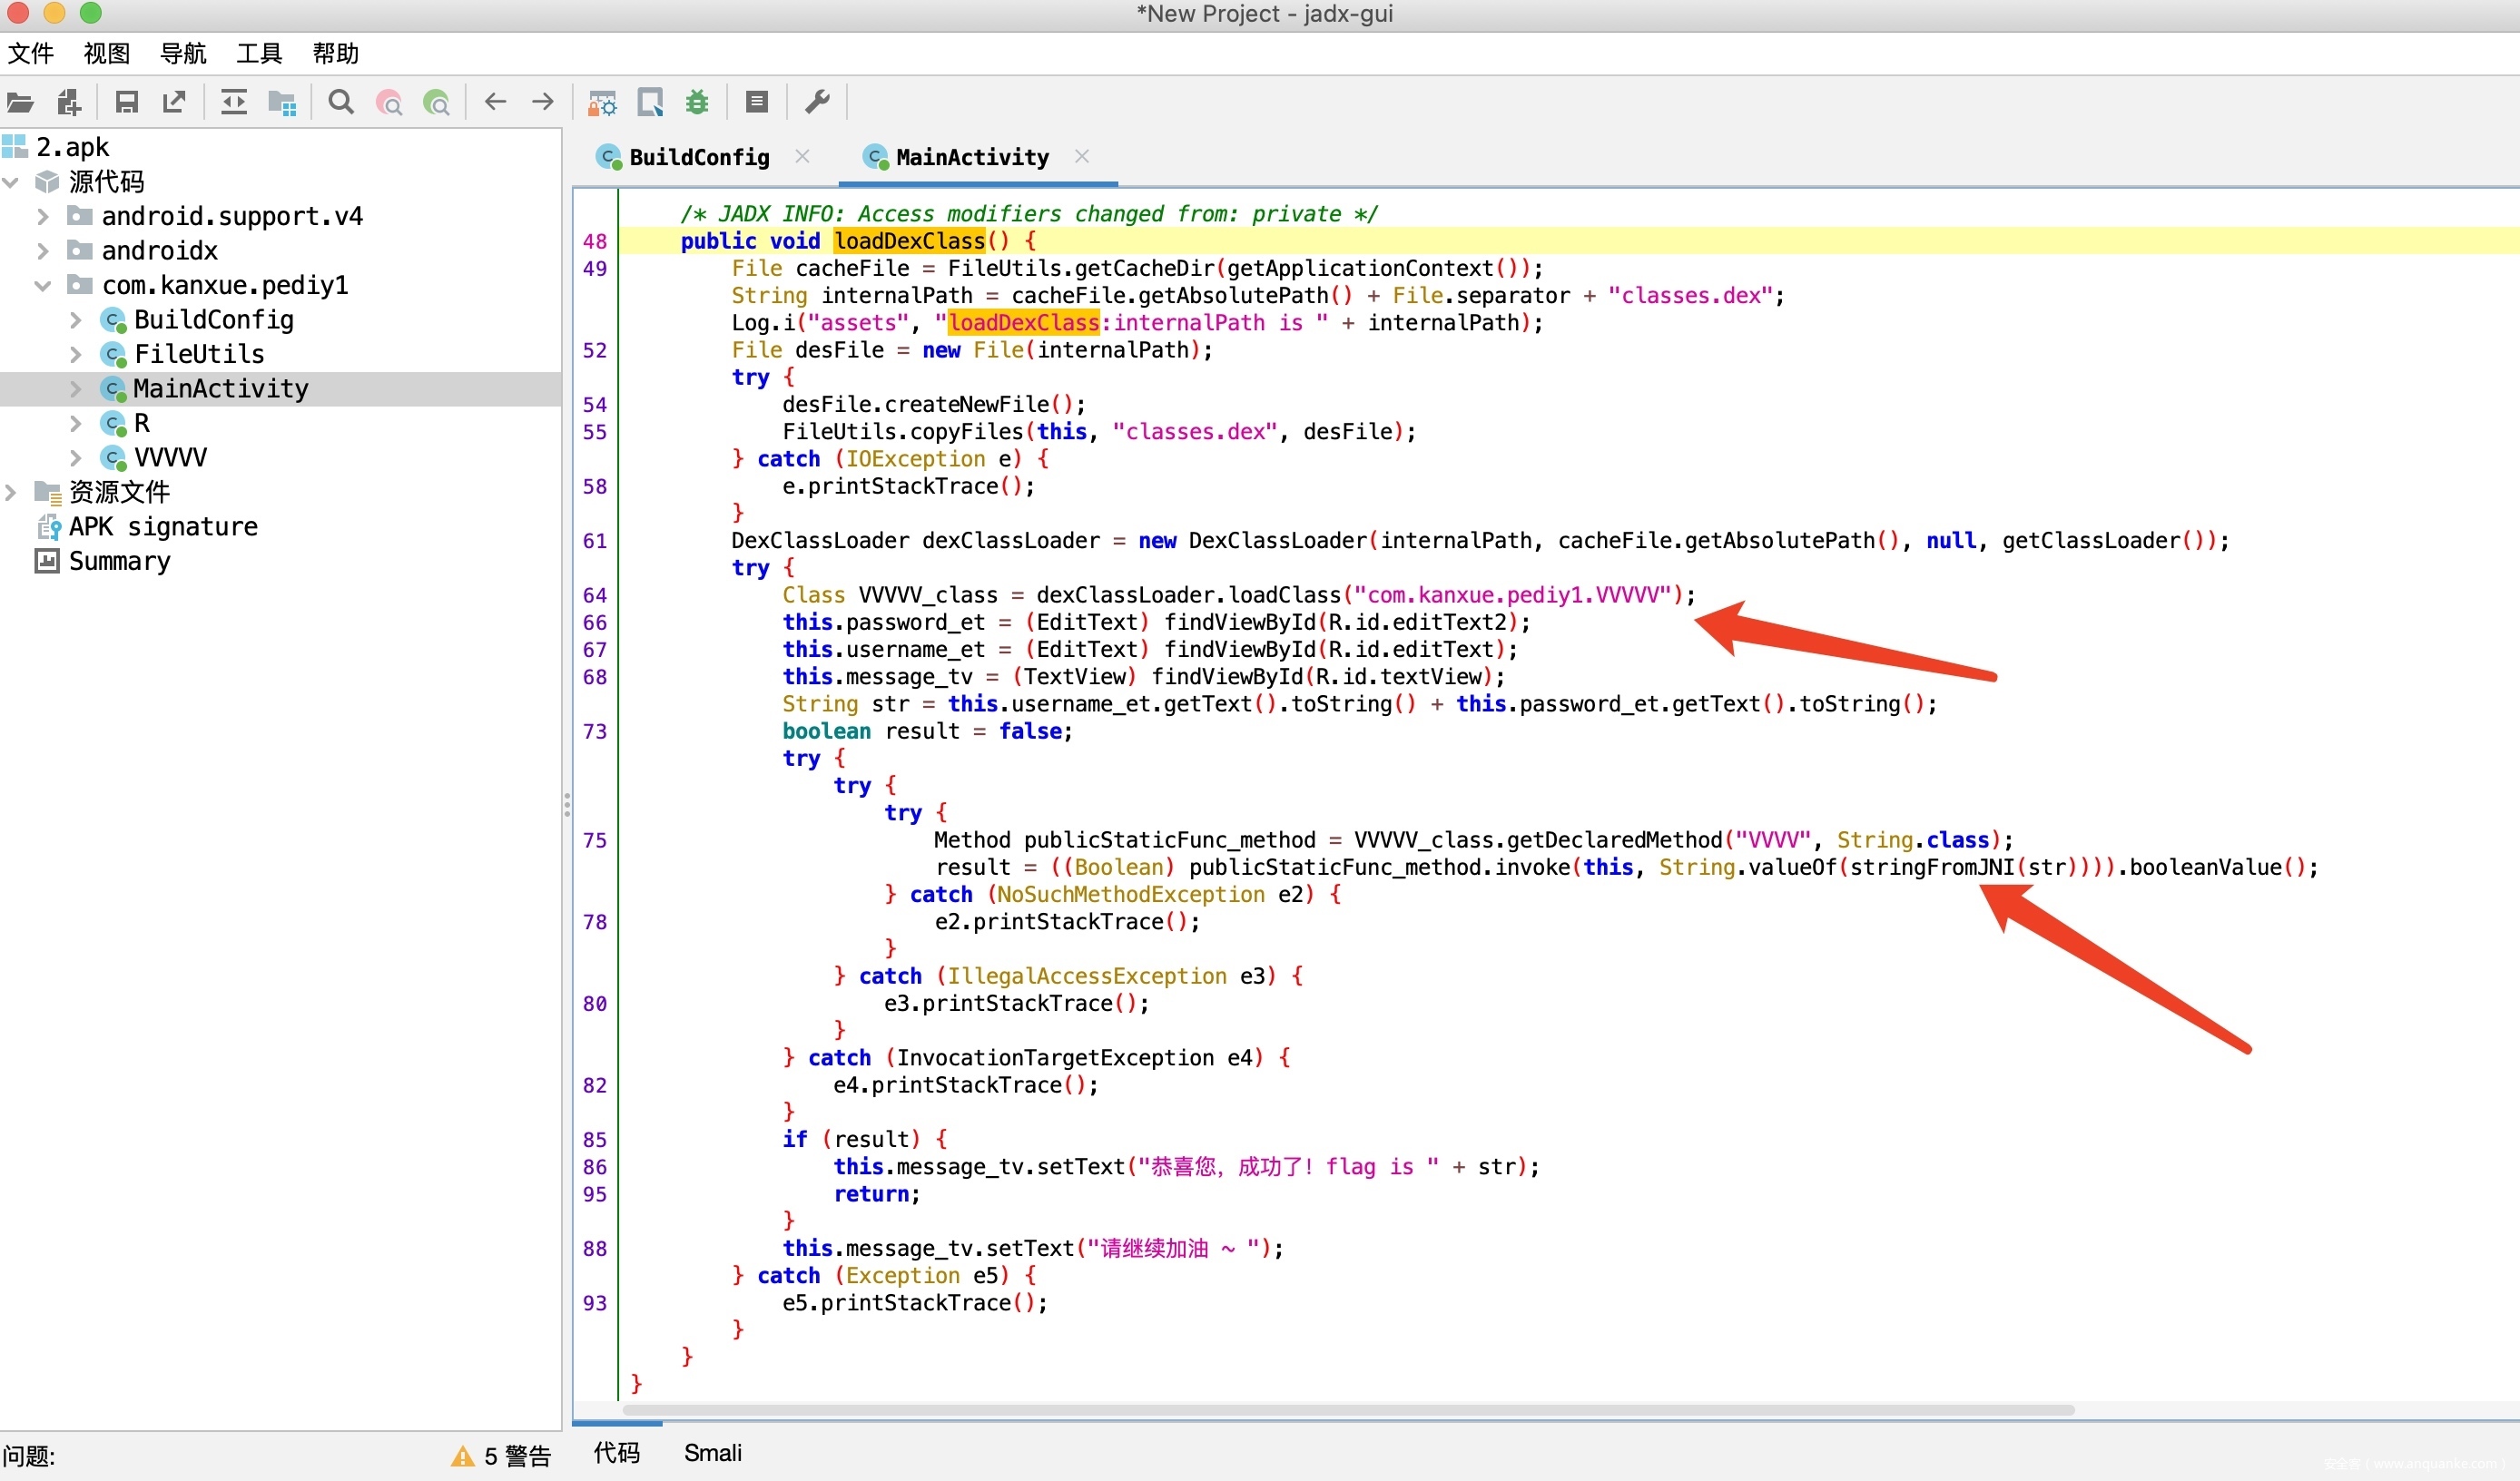Click the Save project disk icon
Image resolution: width=2520 pixels, height=1481 pixels.
click(127, 102)
